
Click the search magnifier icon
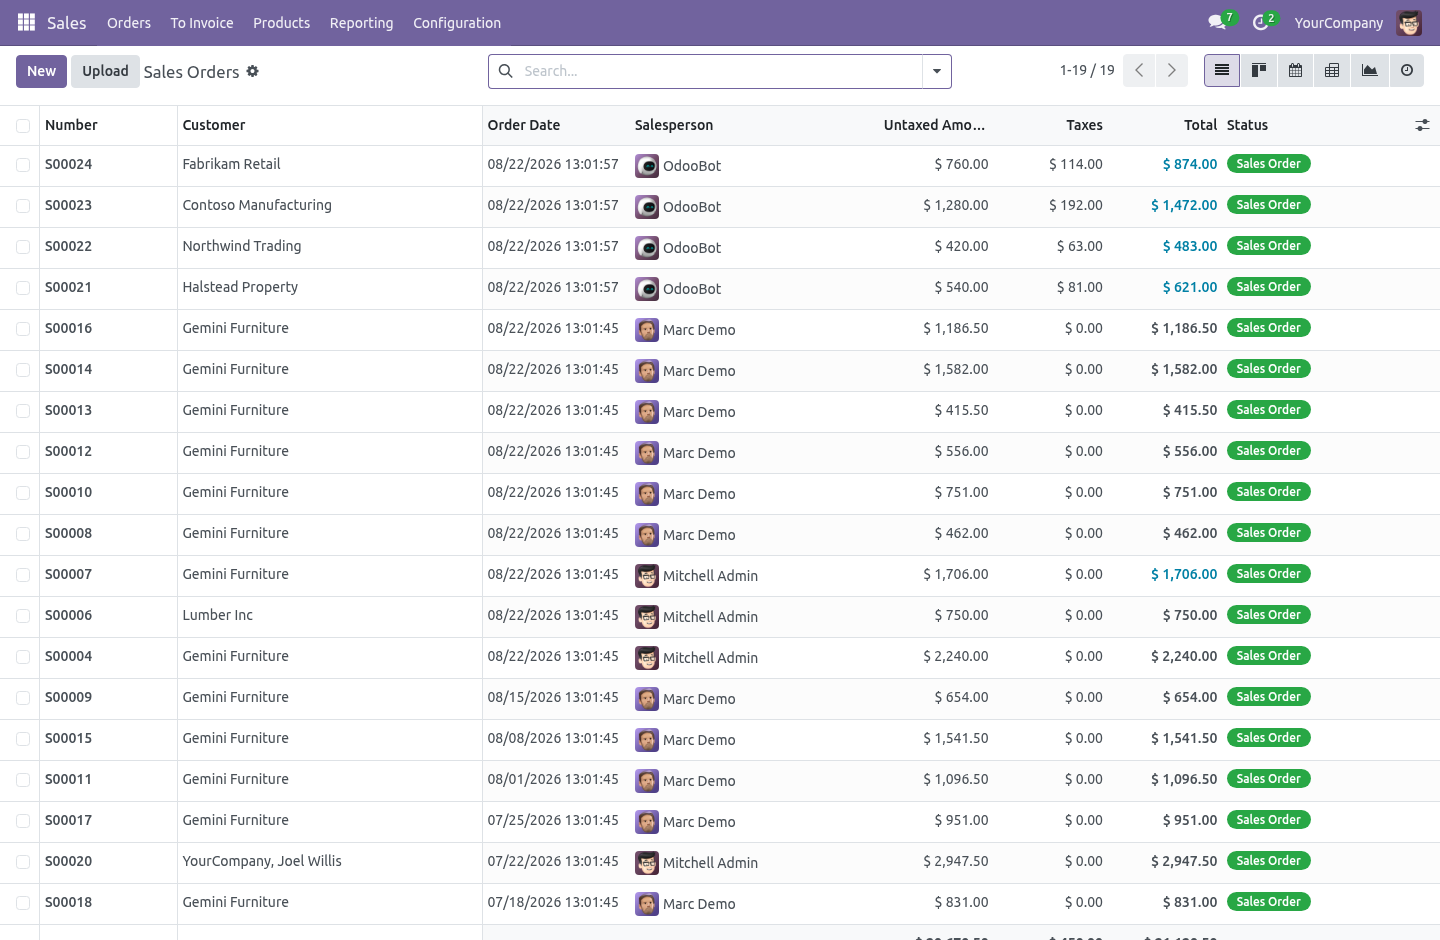click(506, 71)
